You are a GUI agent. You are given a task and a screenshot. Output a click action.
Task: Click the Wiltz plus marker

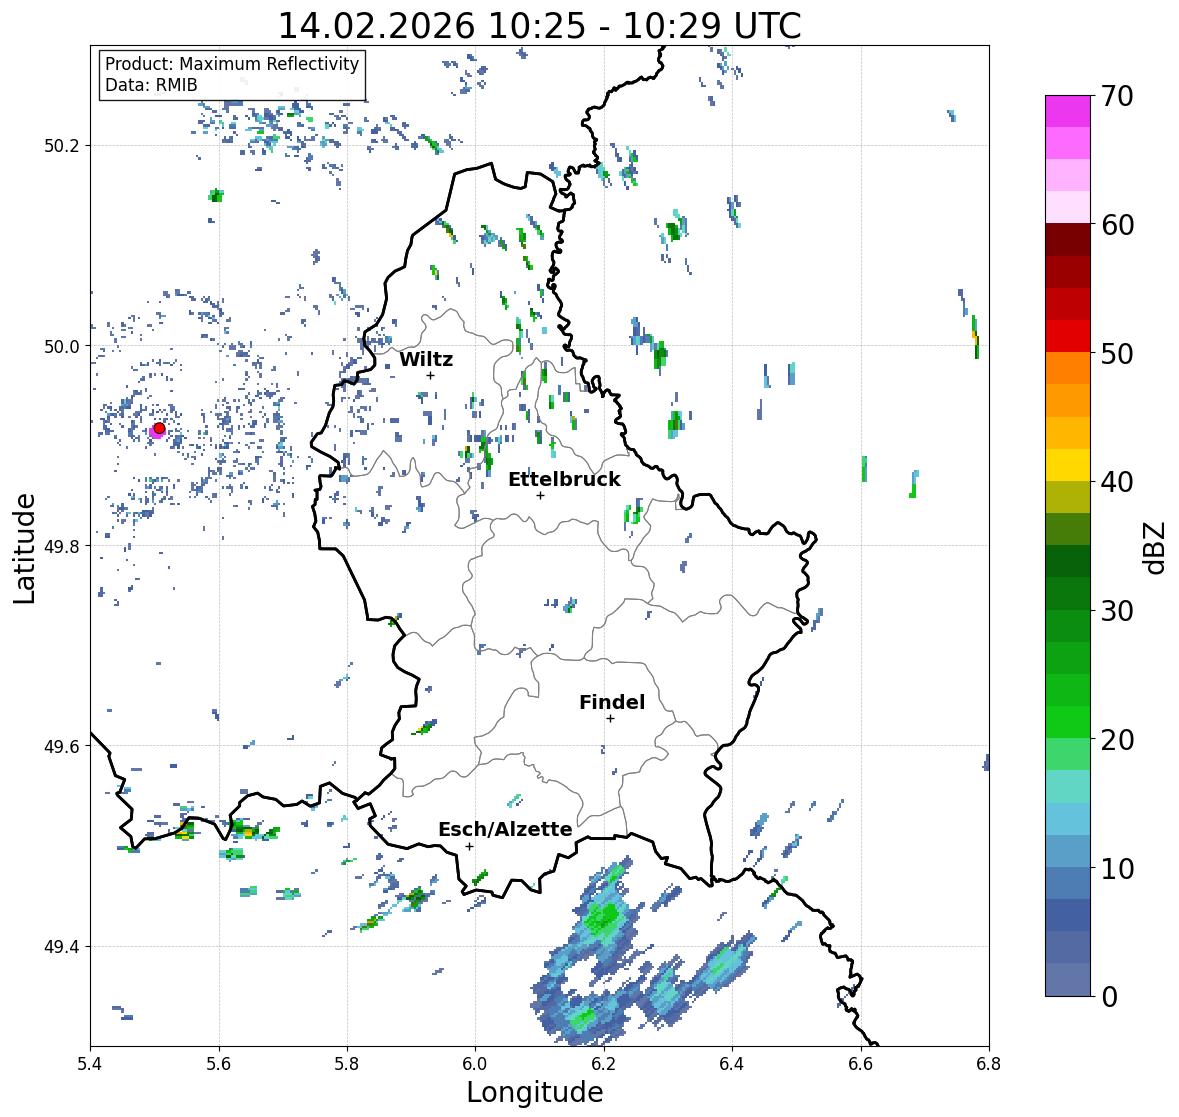click(x=430, y=375)
